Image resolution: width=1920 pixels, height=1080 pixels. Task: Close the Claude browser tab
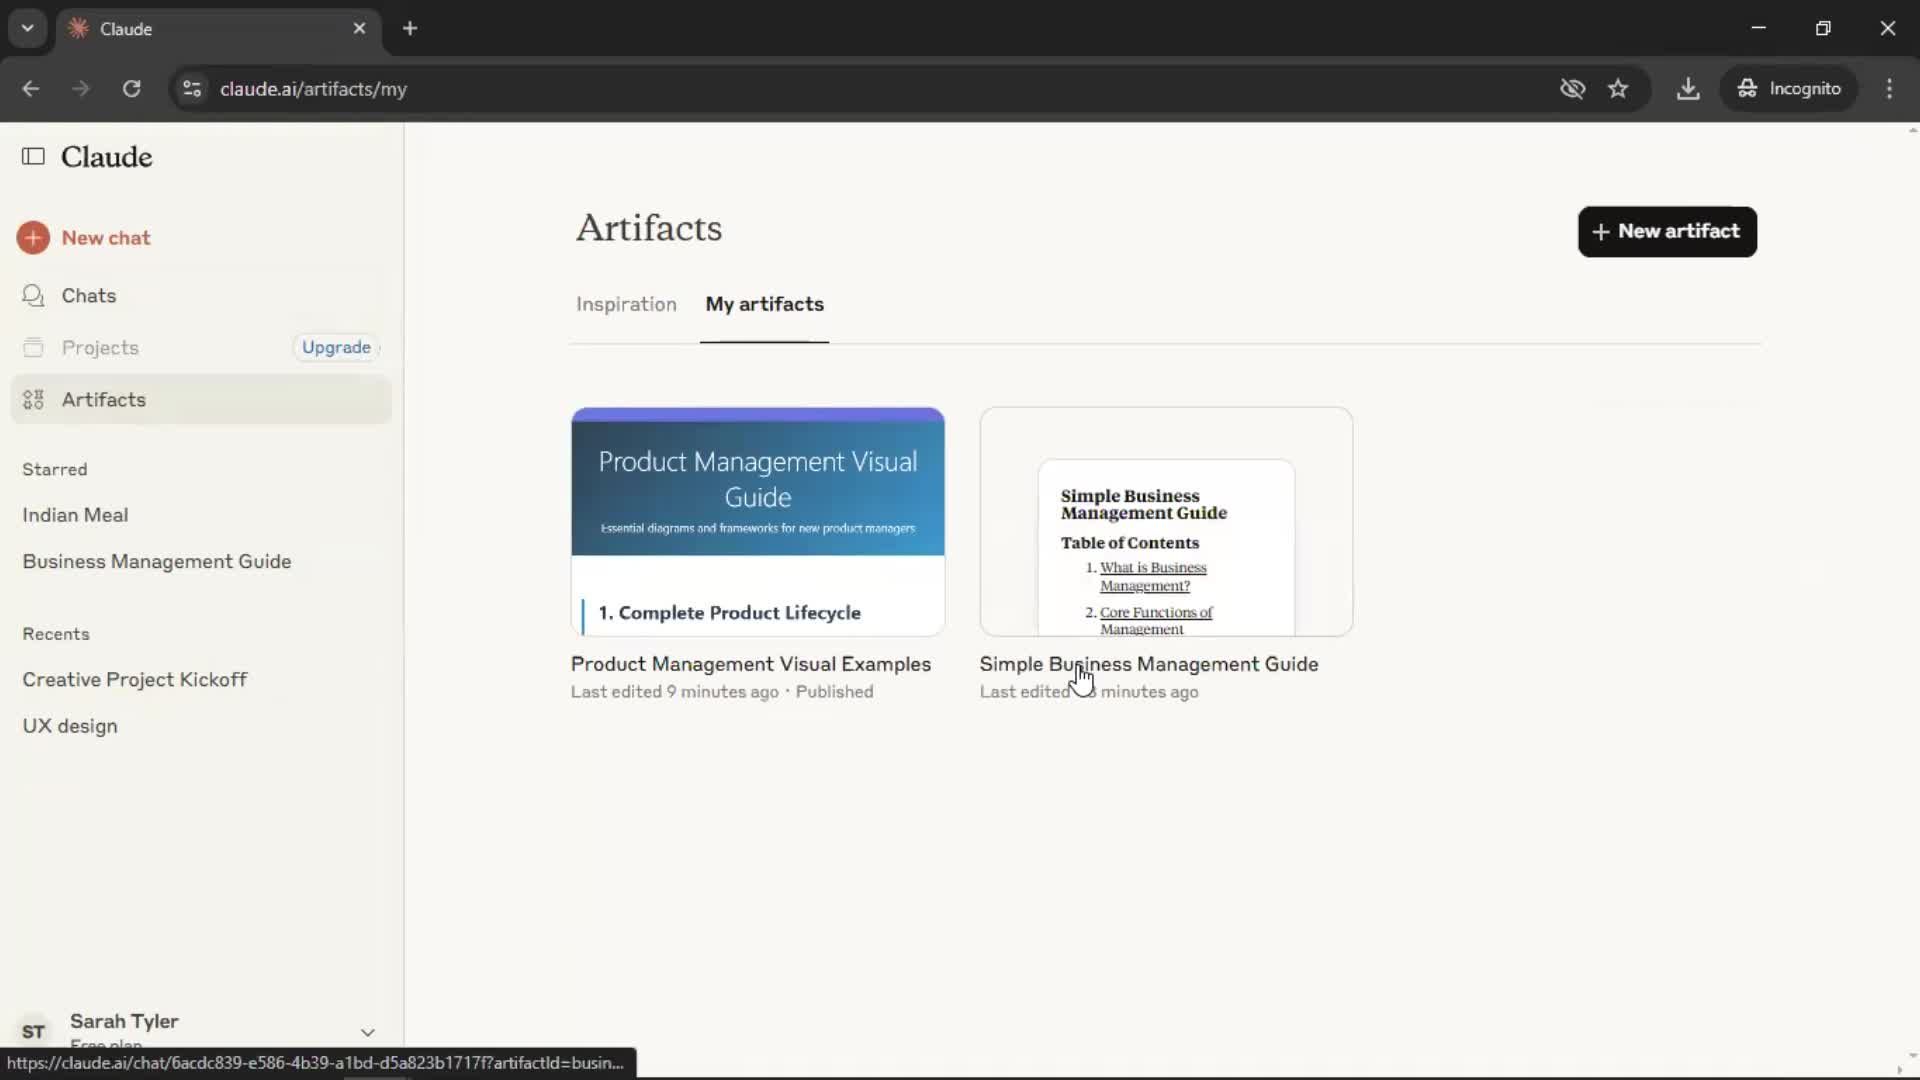pos(360,29)
